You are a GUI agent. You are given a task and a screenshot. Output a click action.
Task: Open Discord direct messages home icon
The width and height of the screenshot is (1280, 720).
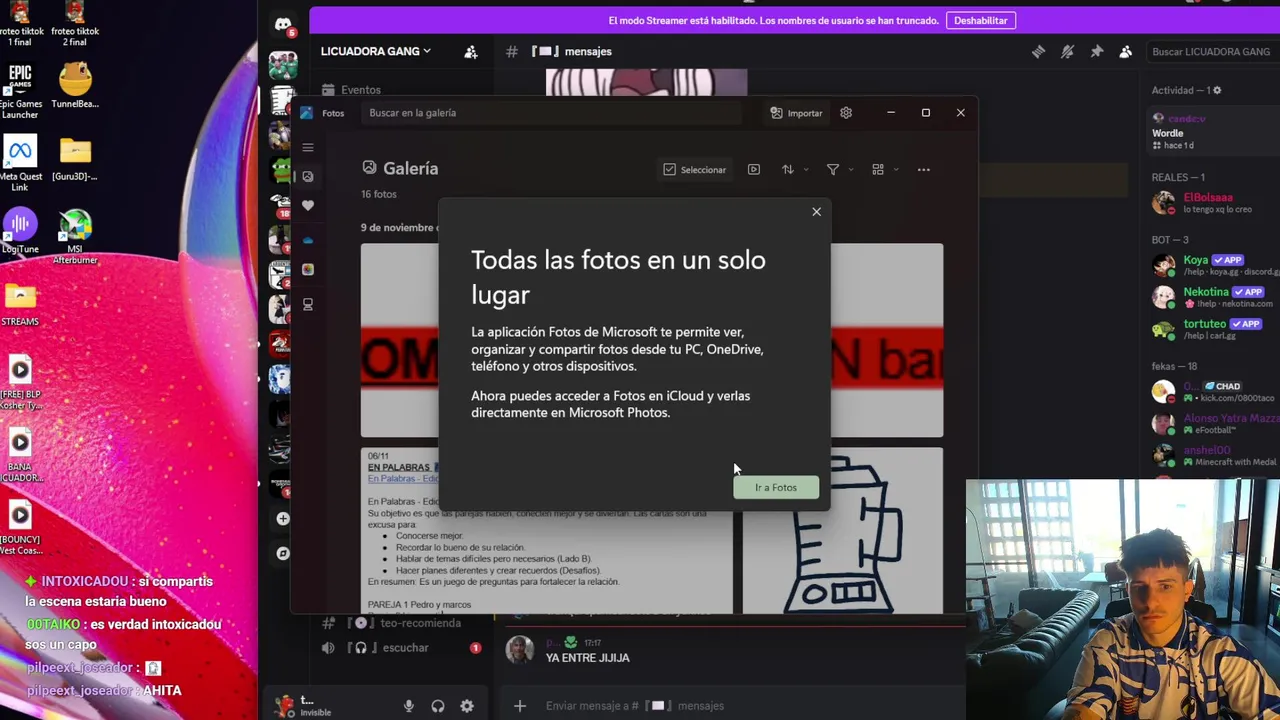tap(283, 25)
